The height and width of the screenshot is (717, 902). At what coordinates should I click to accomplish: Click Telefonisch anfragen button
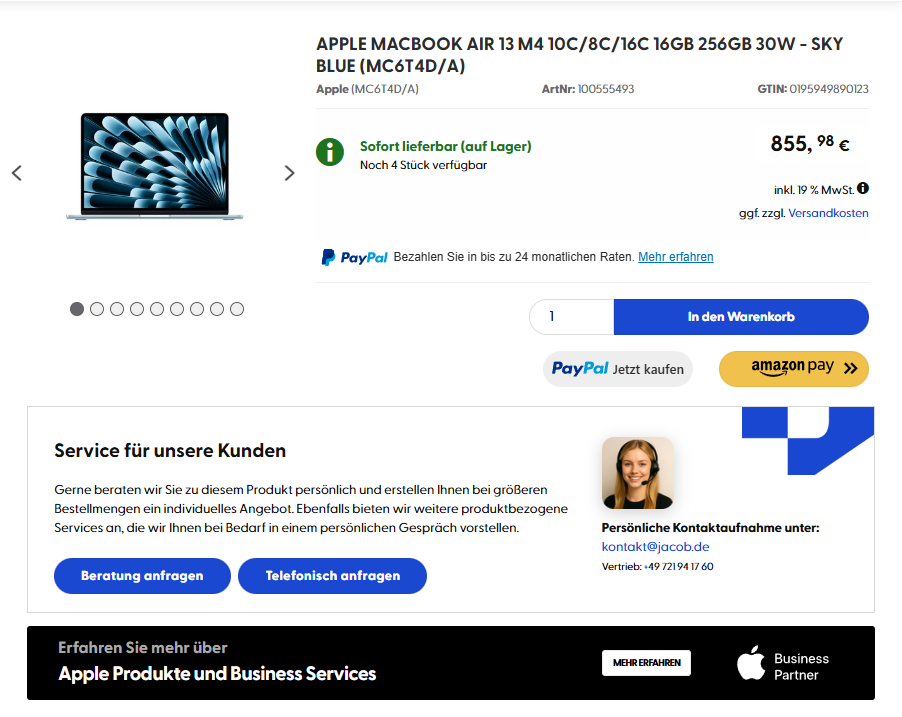[x=332, y=575]
